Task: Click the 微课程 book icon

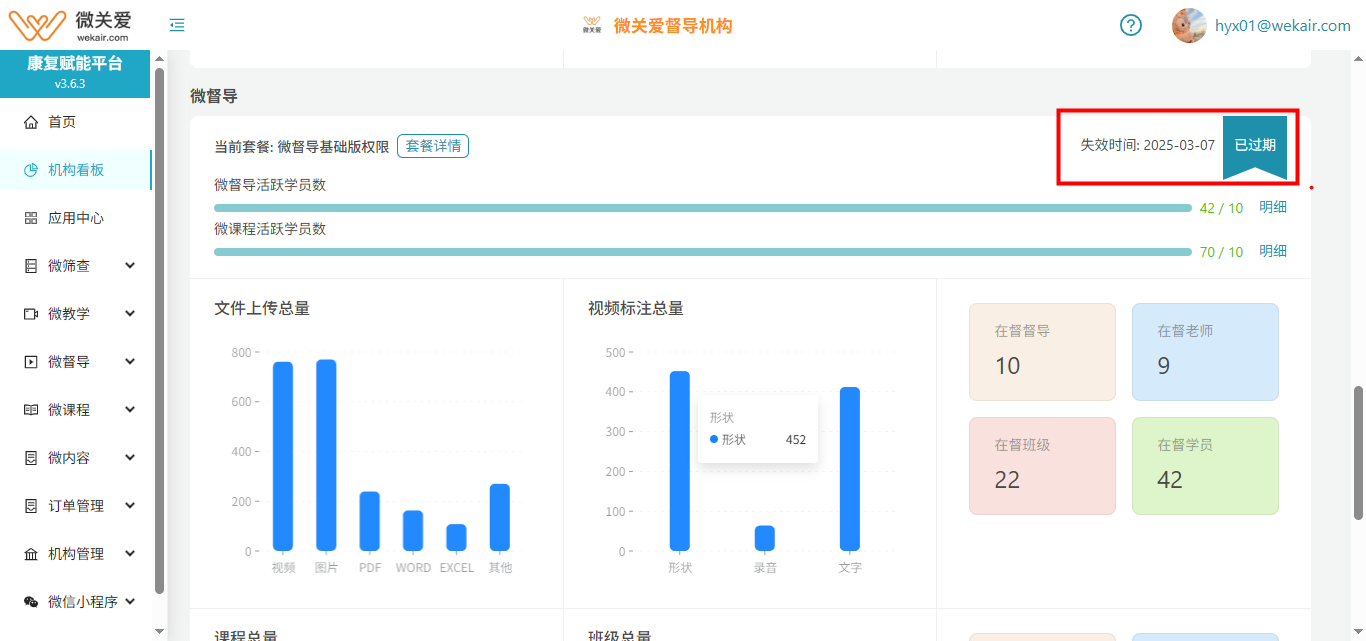Action: pos(31,410)
